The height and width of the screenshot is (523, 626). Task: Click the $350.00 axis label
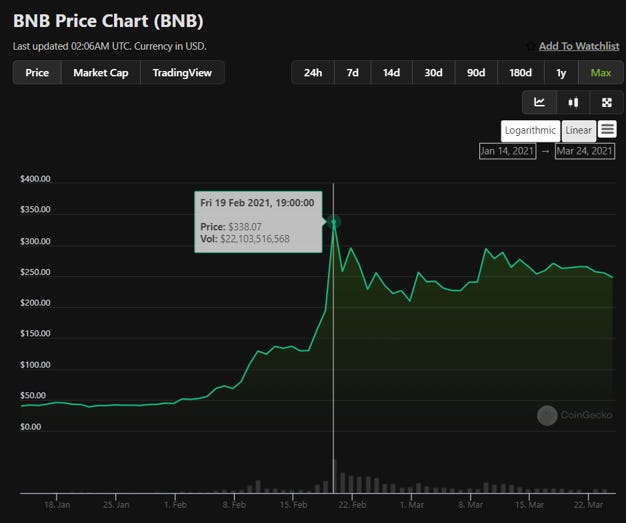[36, 210]
